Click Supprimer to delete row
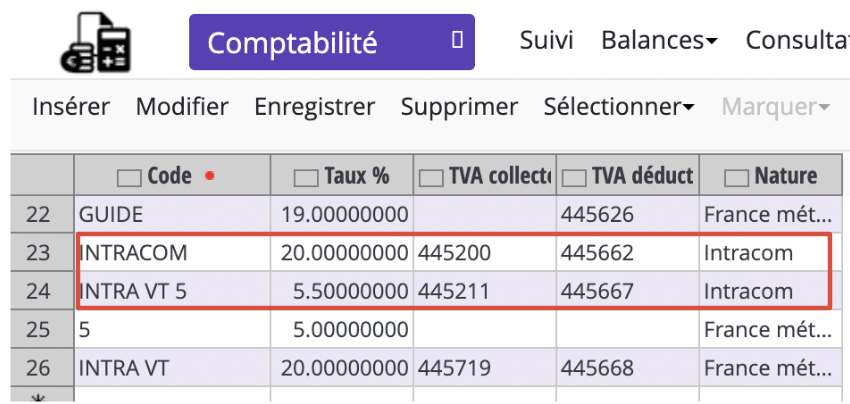 459,107
